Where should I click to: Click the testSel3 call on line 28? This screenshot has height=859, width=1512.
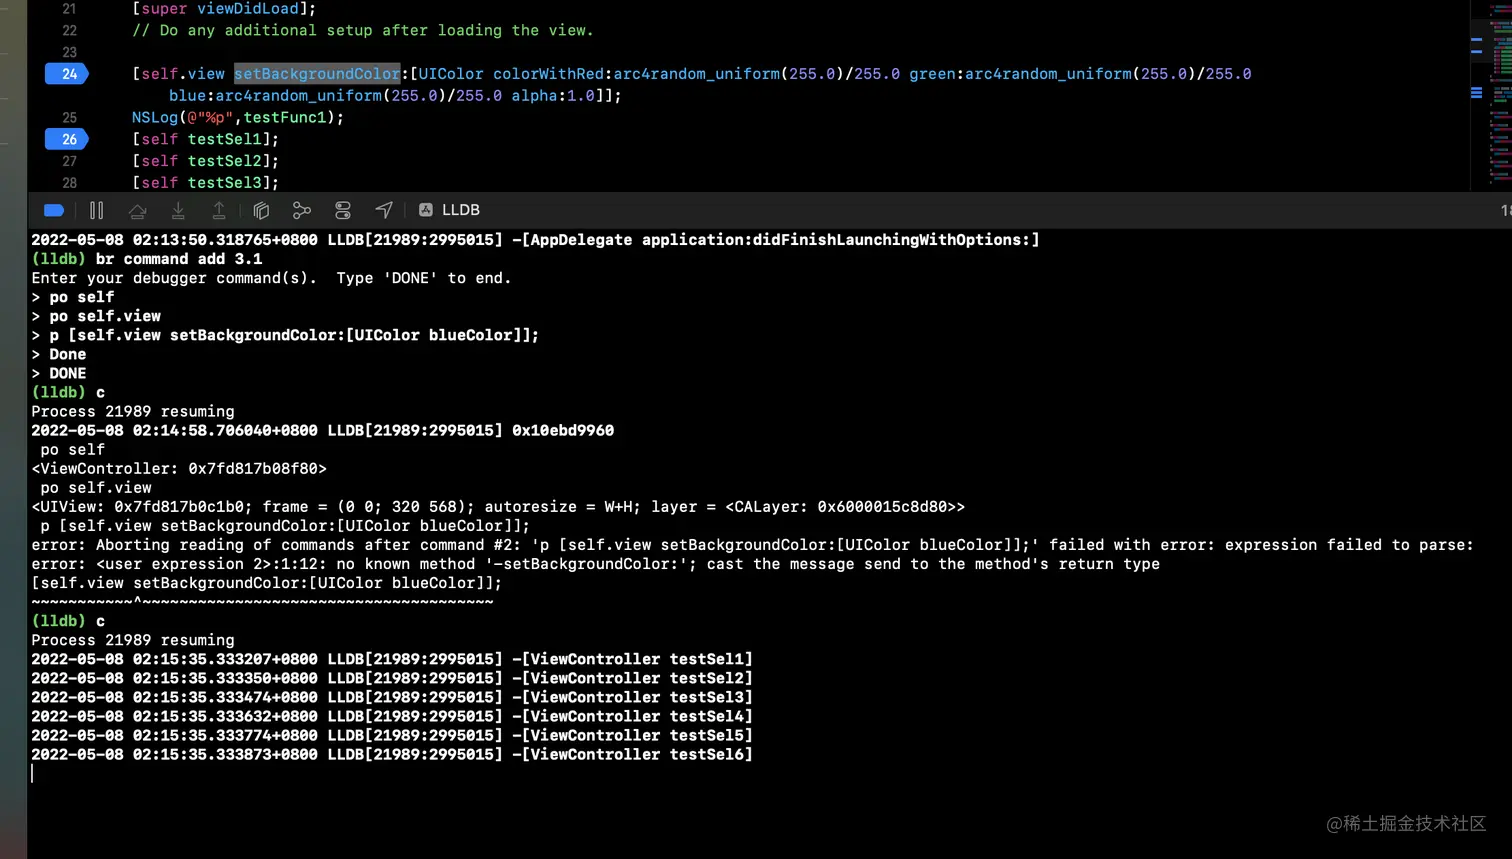point(205,183)
